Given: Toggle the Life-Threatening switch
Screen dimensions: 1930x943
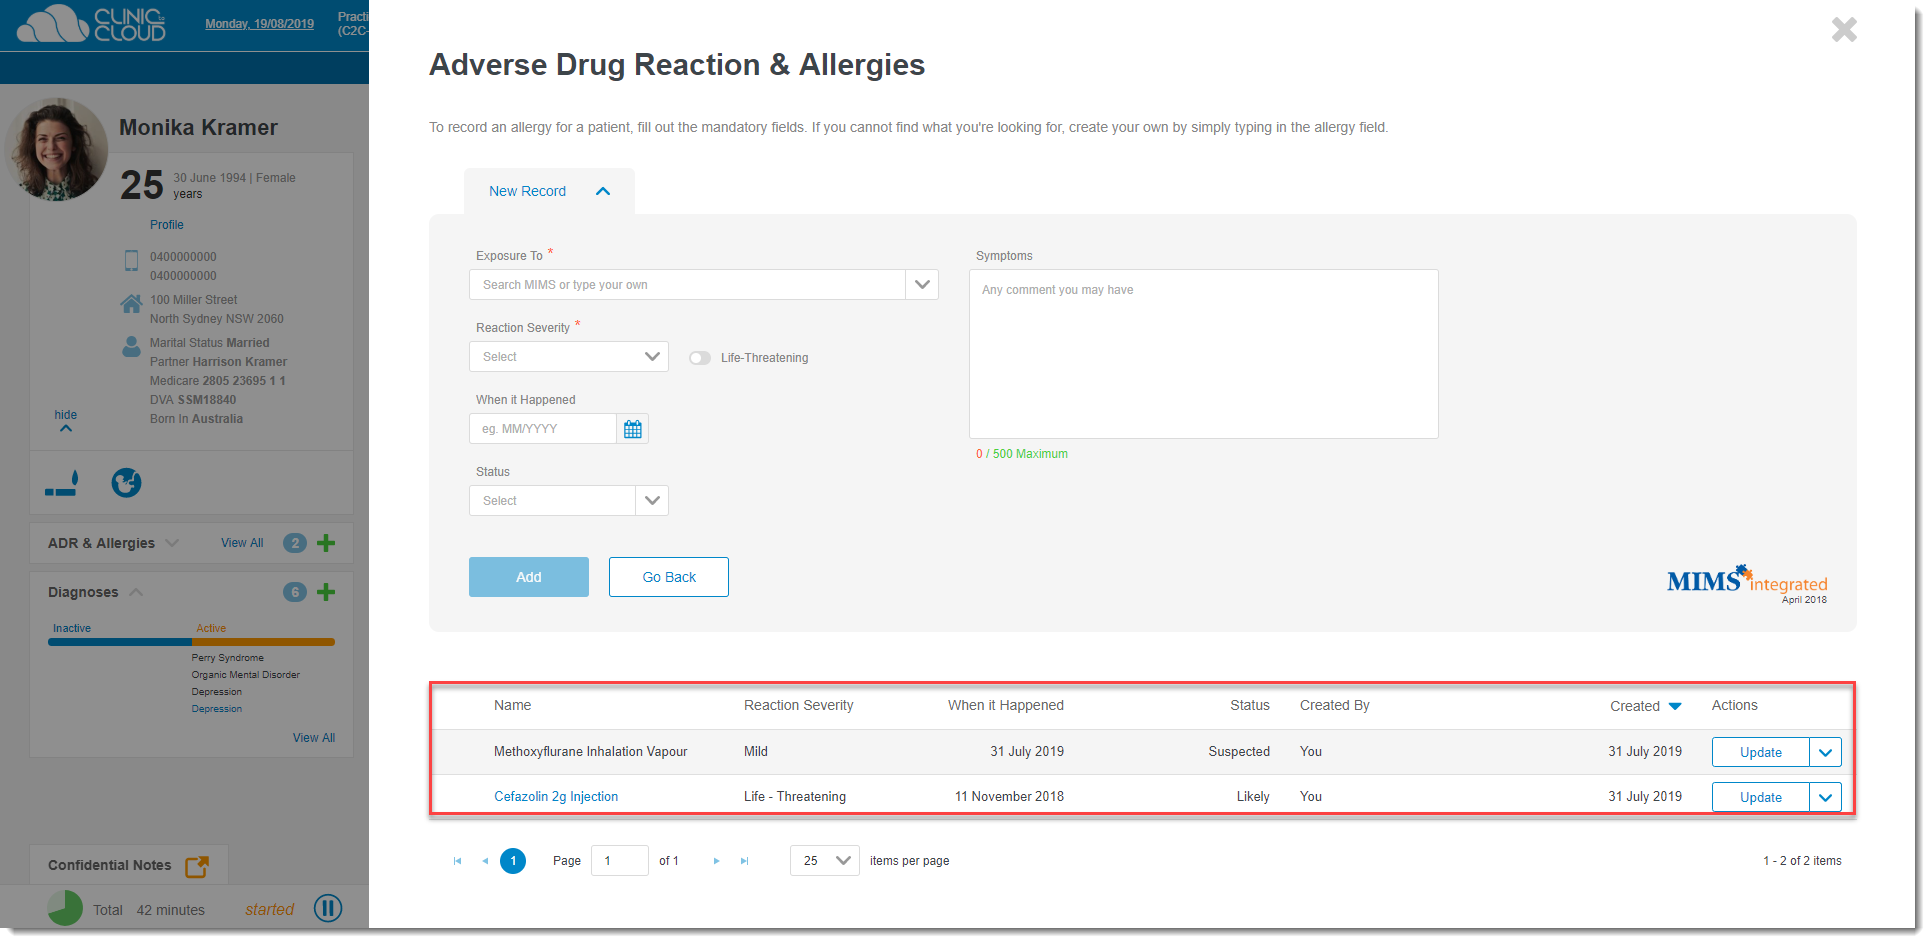Looking at the screenshot, I should click(x=700, y=358).
